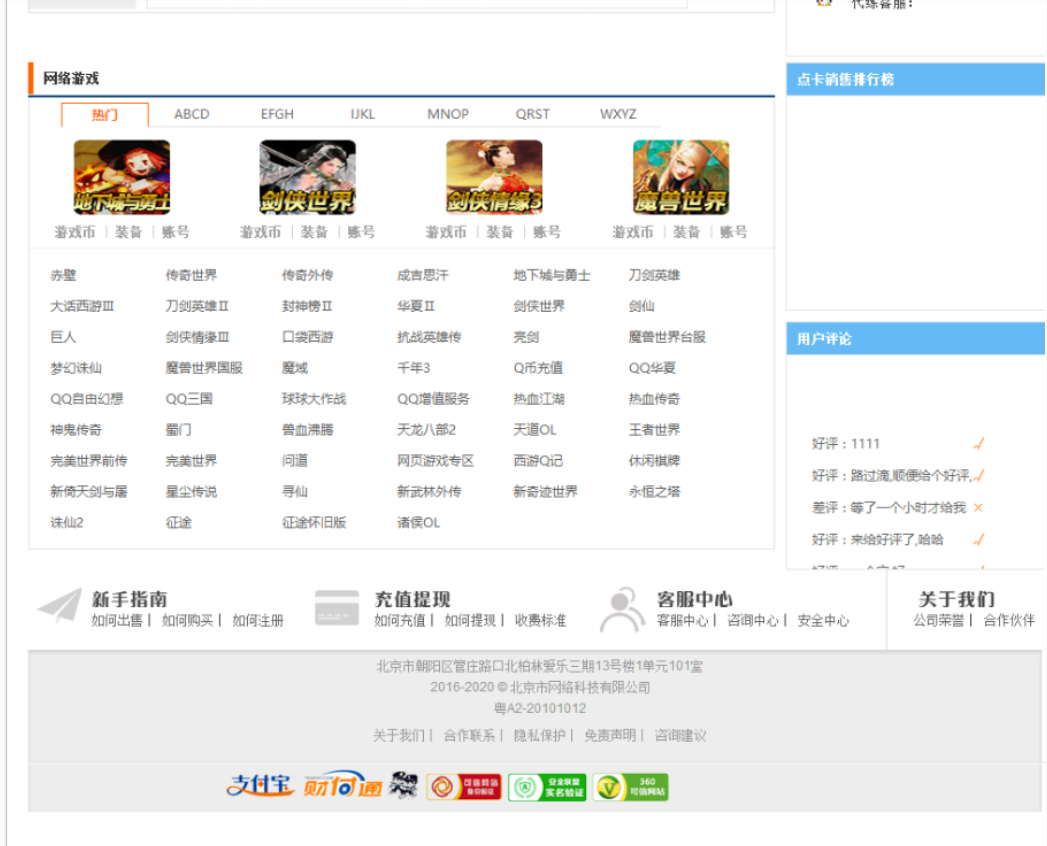Open the 剑侠情缘3 game thumbnail
Viewport: 1047px width, 846px height.
(494, 177)
